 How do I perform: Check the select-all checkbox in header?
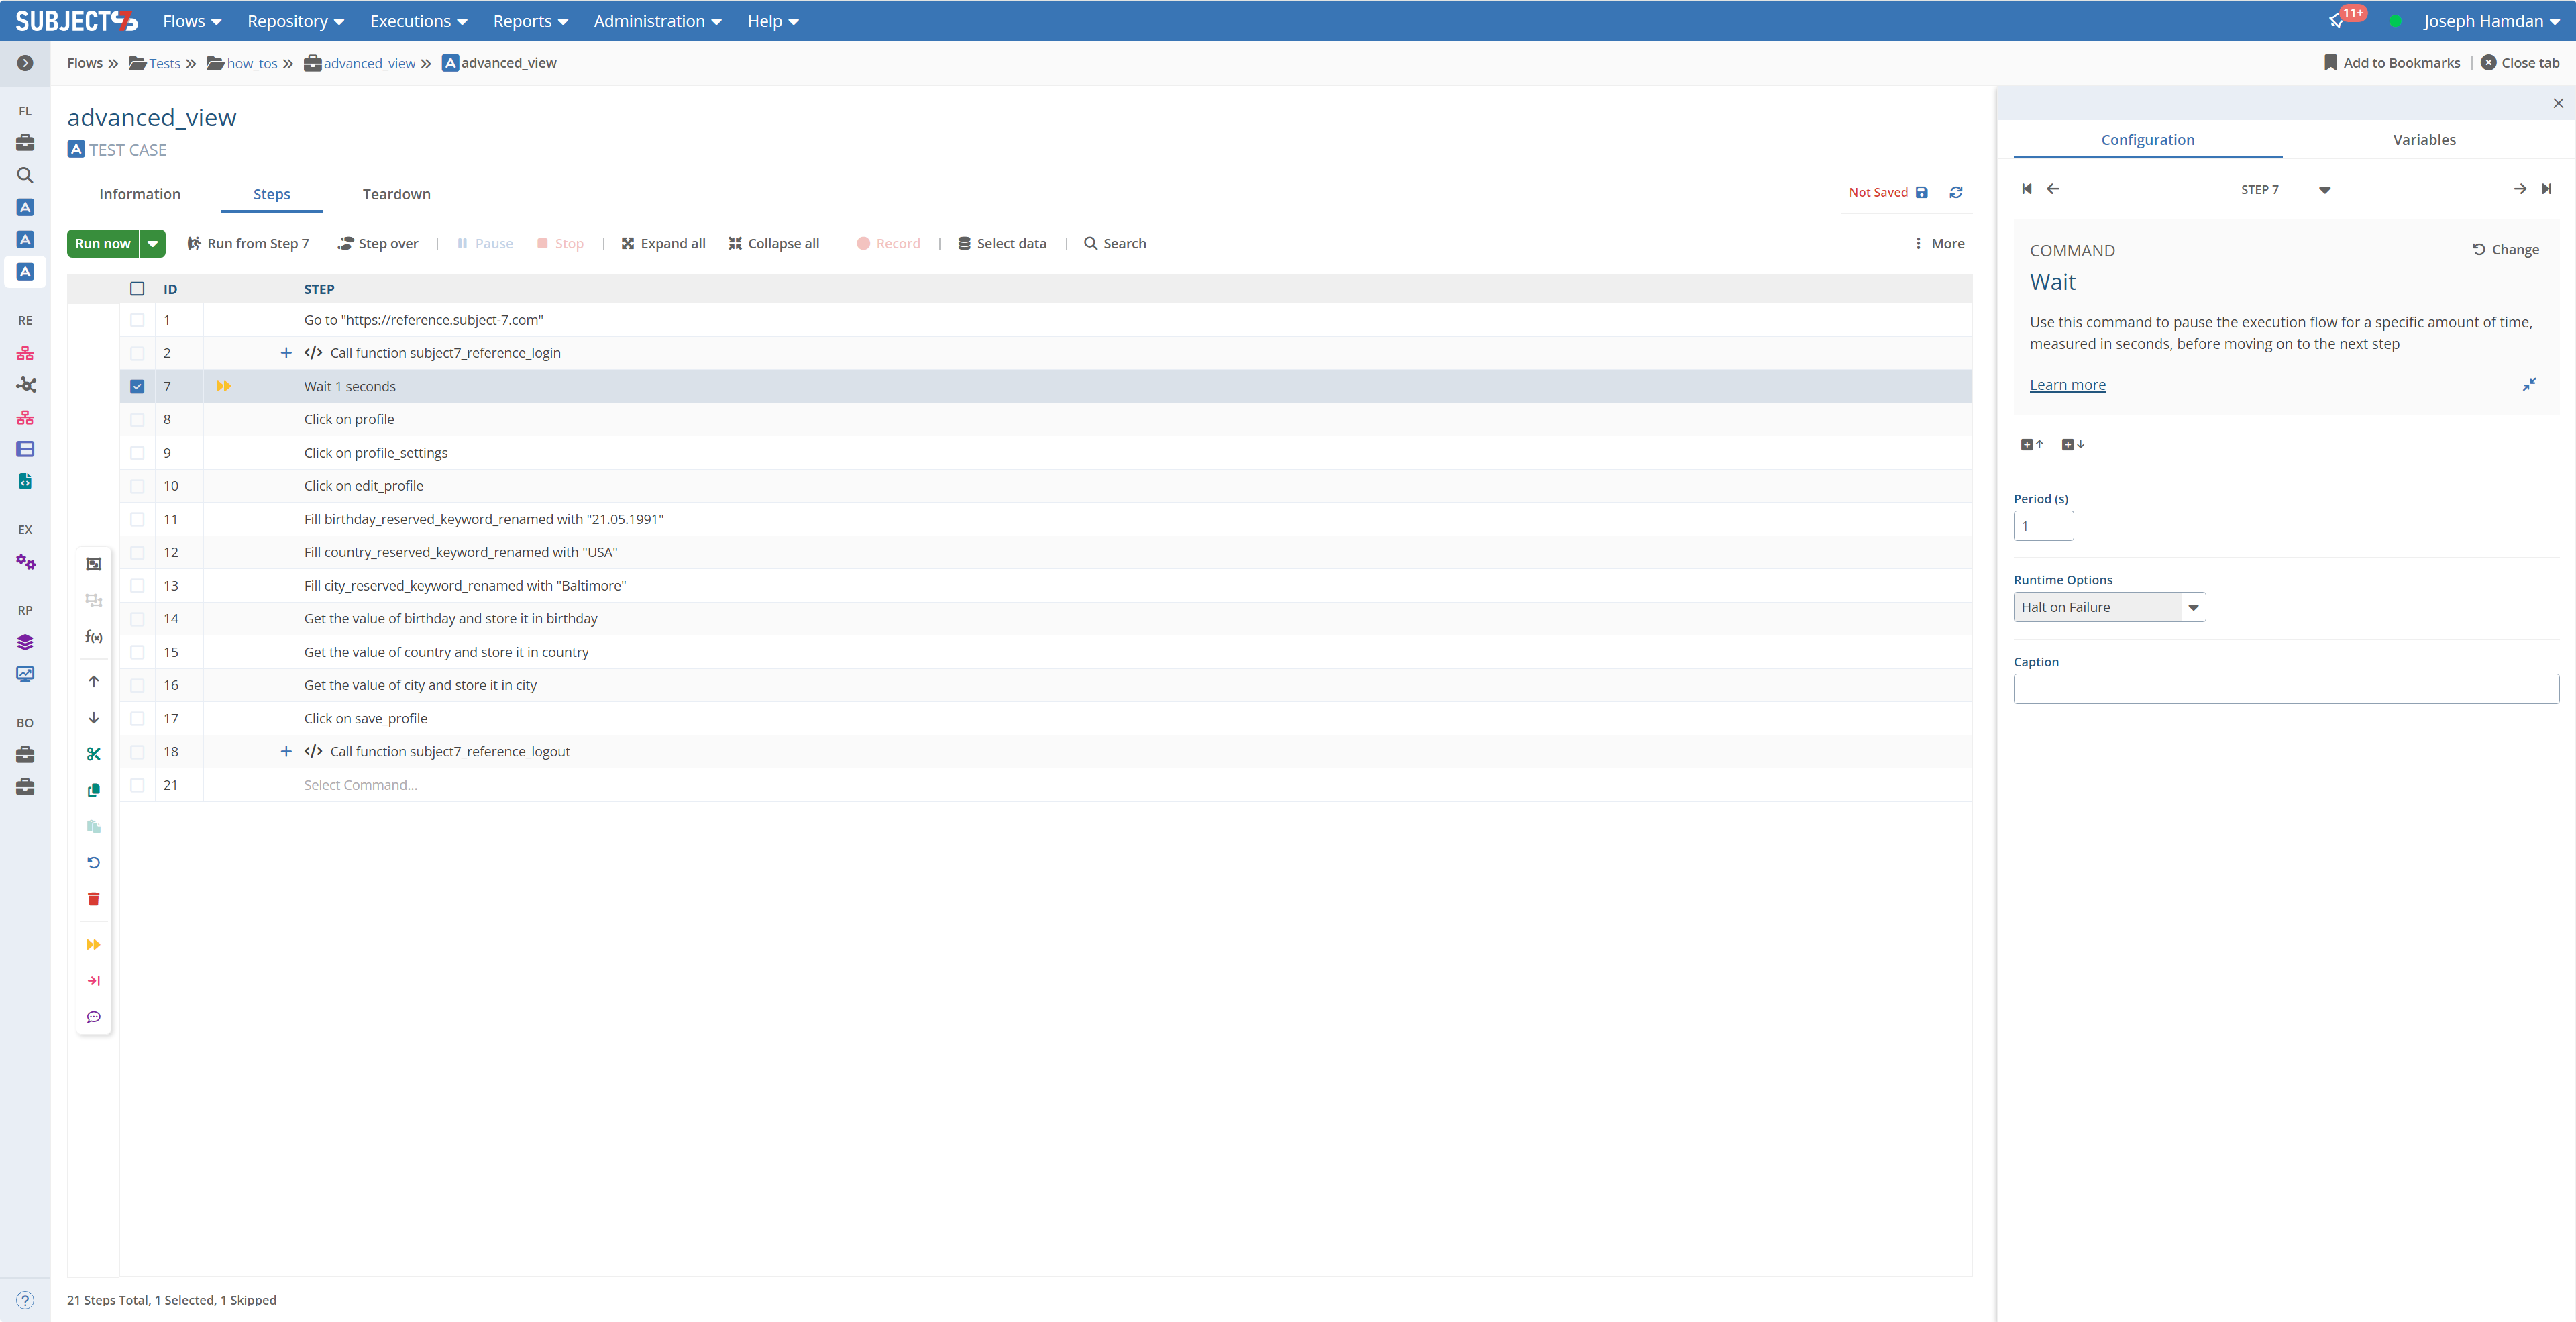click(x=137, y=289)
